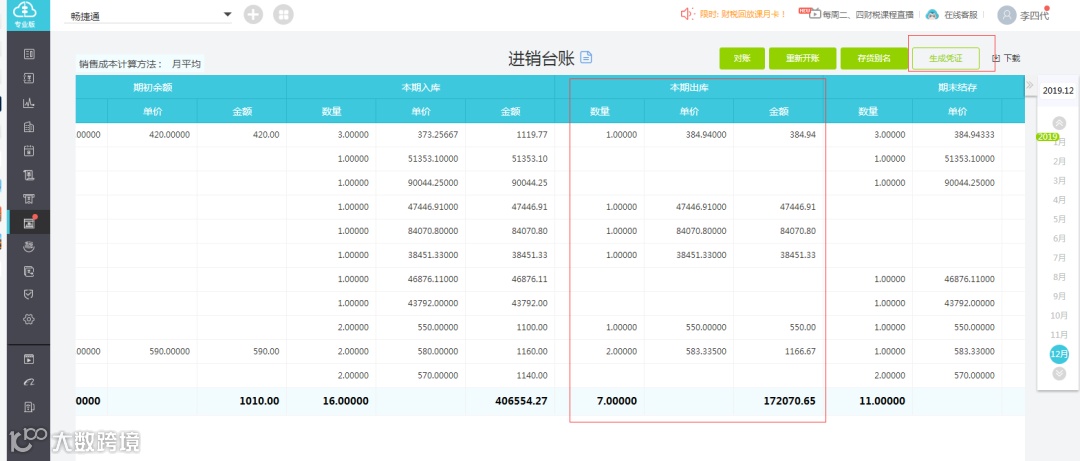
Task: Click the year-up arrow above 2019
Action: pos(1059,123)
